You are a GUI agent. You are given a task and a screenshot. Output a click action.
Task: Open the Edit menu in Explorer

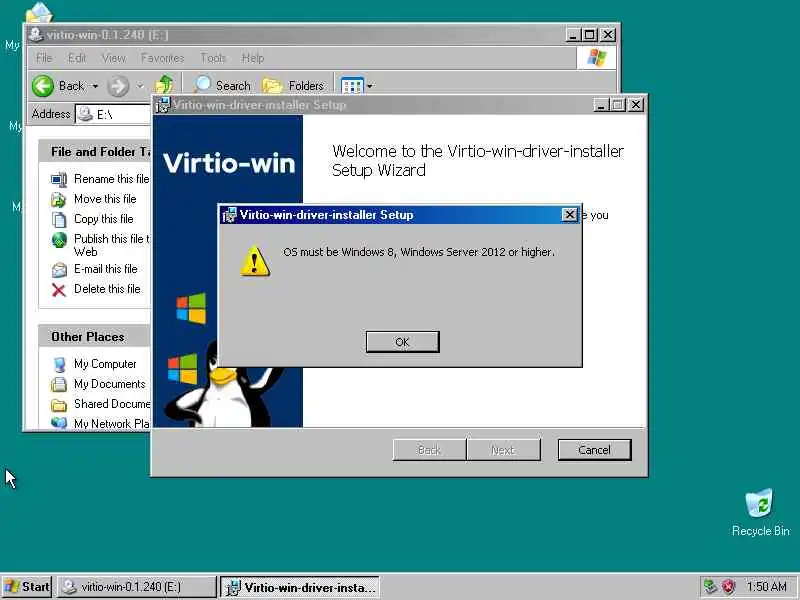(x=77, y=58)
